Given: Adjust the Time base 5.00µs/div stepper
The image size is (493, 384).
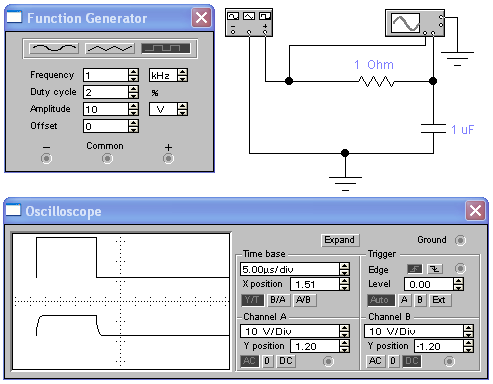Looking at the screenshot, I should tap(344, 269).
